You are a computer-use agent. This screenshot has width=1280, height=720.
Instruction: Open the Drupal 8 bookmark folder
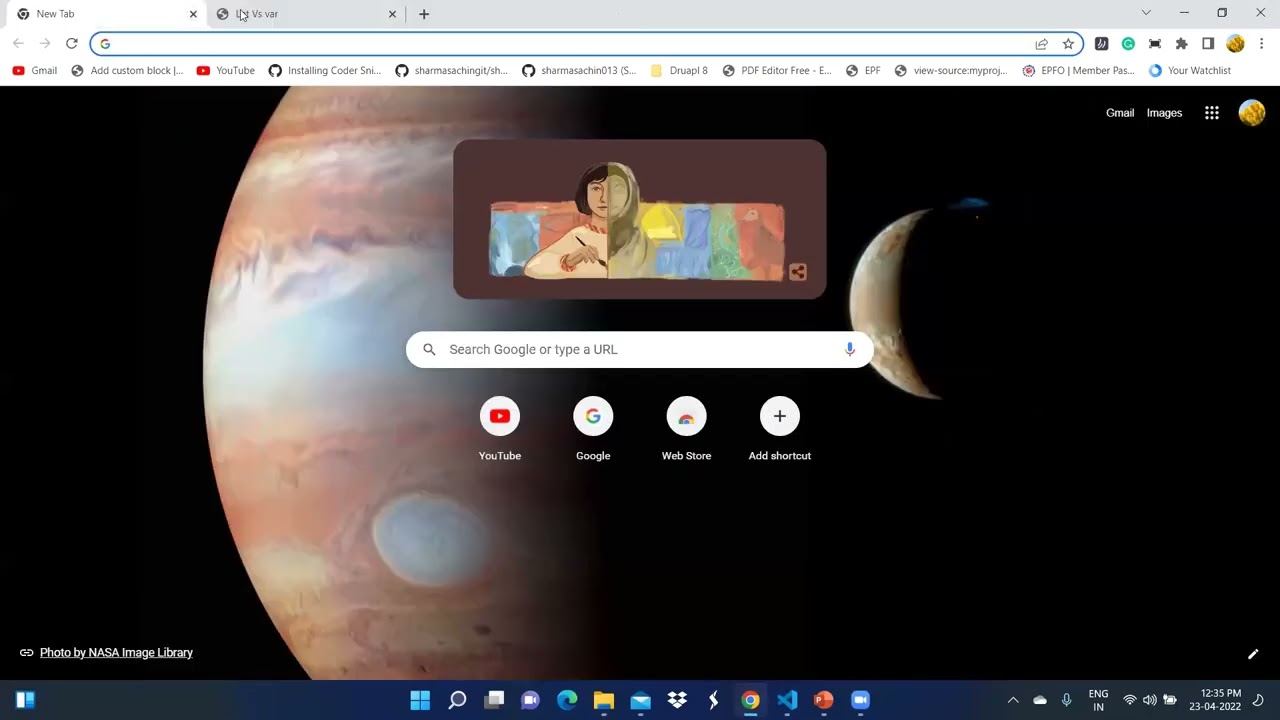679,71
